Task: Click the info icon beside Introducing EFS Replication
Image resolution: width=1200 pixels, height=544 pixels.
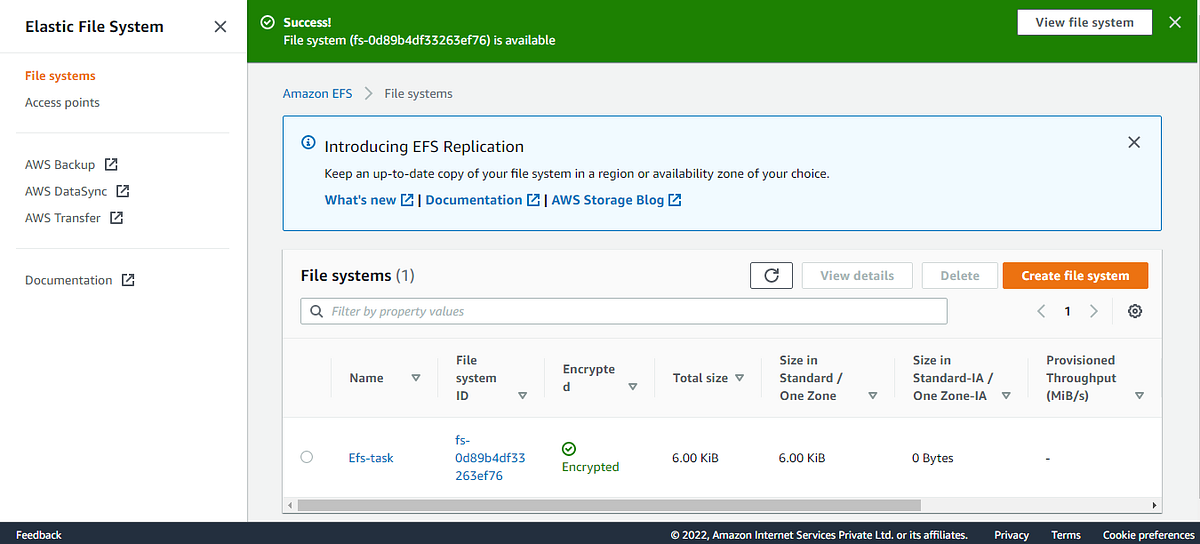Action: click(308, 144)
